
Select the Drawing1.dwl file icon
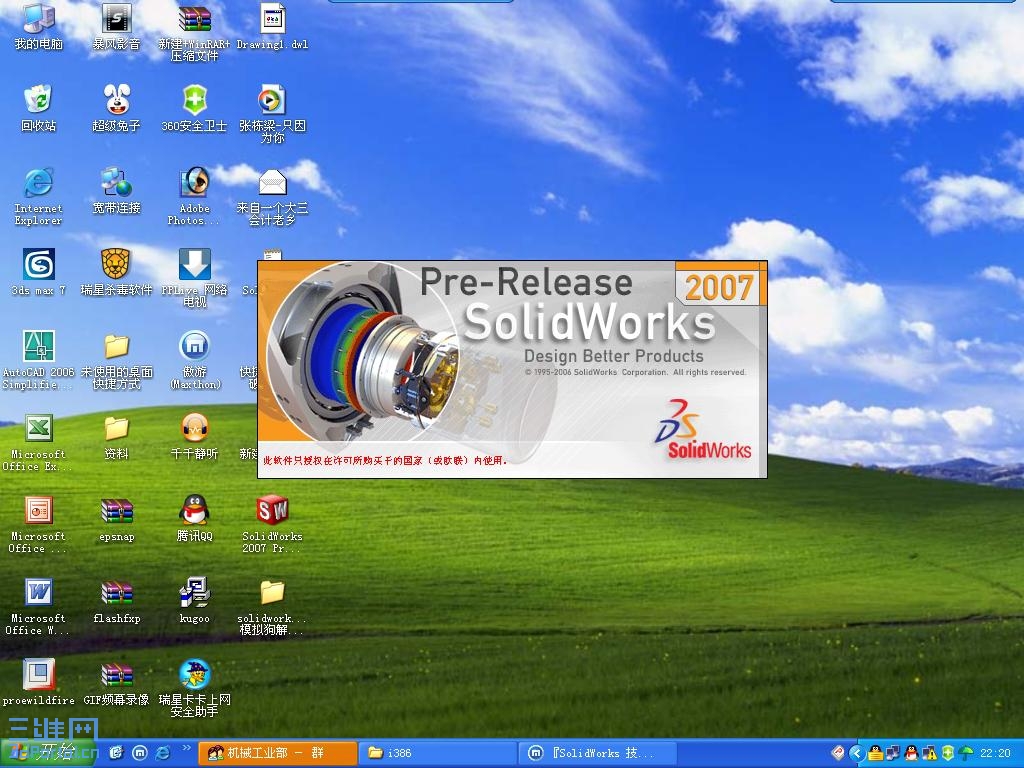[272, 26]
